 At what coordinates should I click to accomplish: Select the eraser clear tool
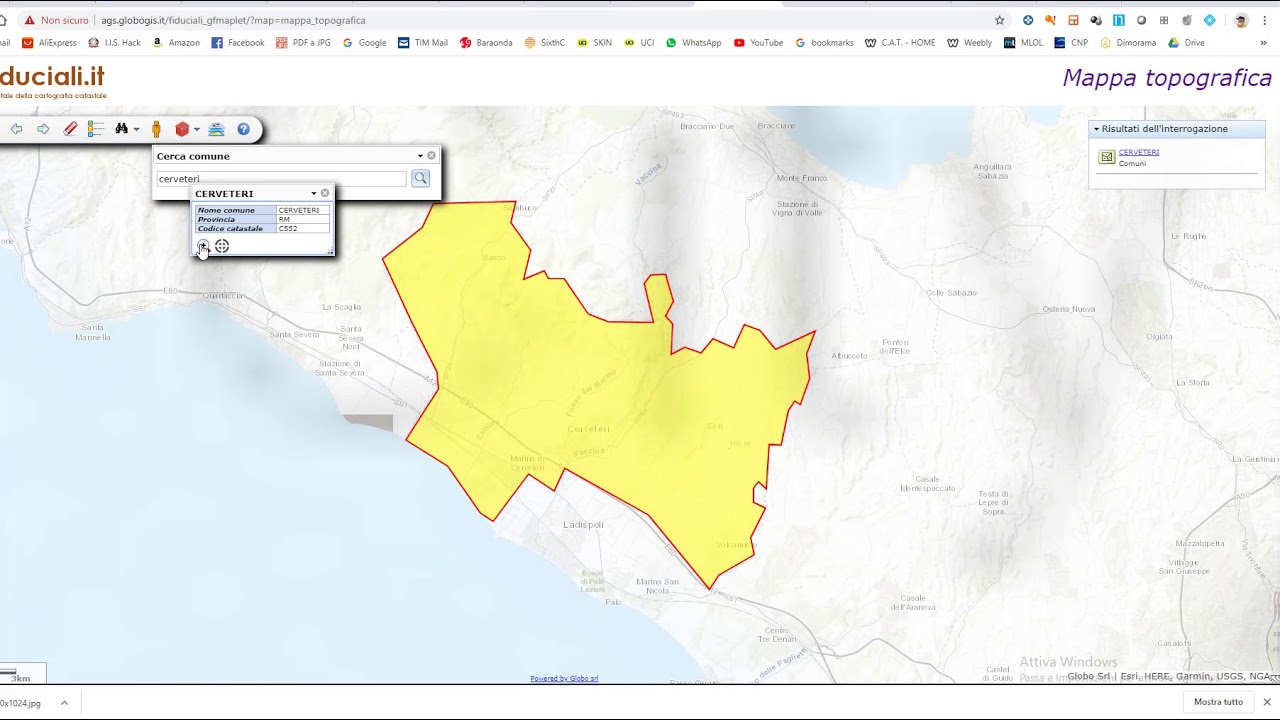click(x=70, y=129)
